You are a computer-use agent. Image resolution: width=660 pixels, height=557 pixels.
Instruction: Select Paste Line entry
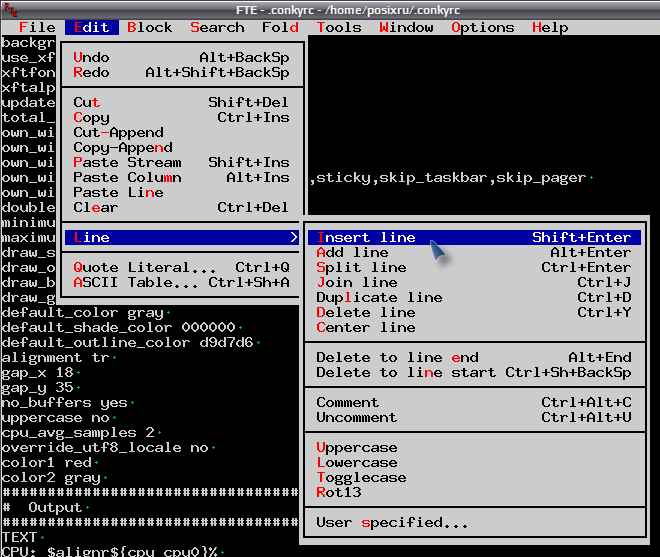[x=181, y=192]
